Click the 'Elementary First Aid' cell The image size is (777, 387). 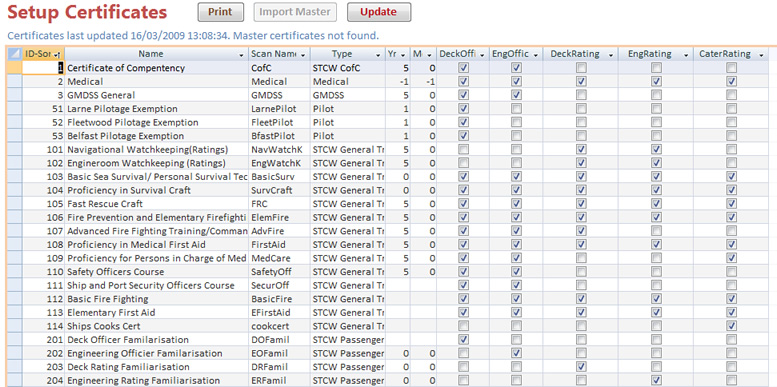[156, 313]
